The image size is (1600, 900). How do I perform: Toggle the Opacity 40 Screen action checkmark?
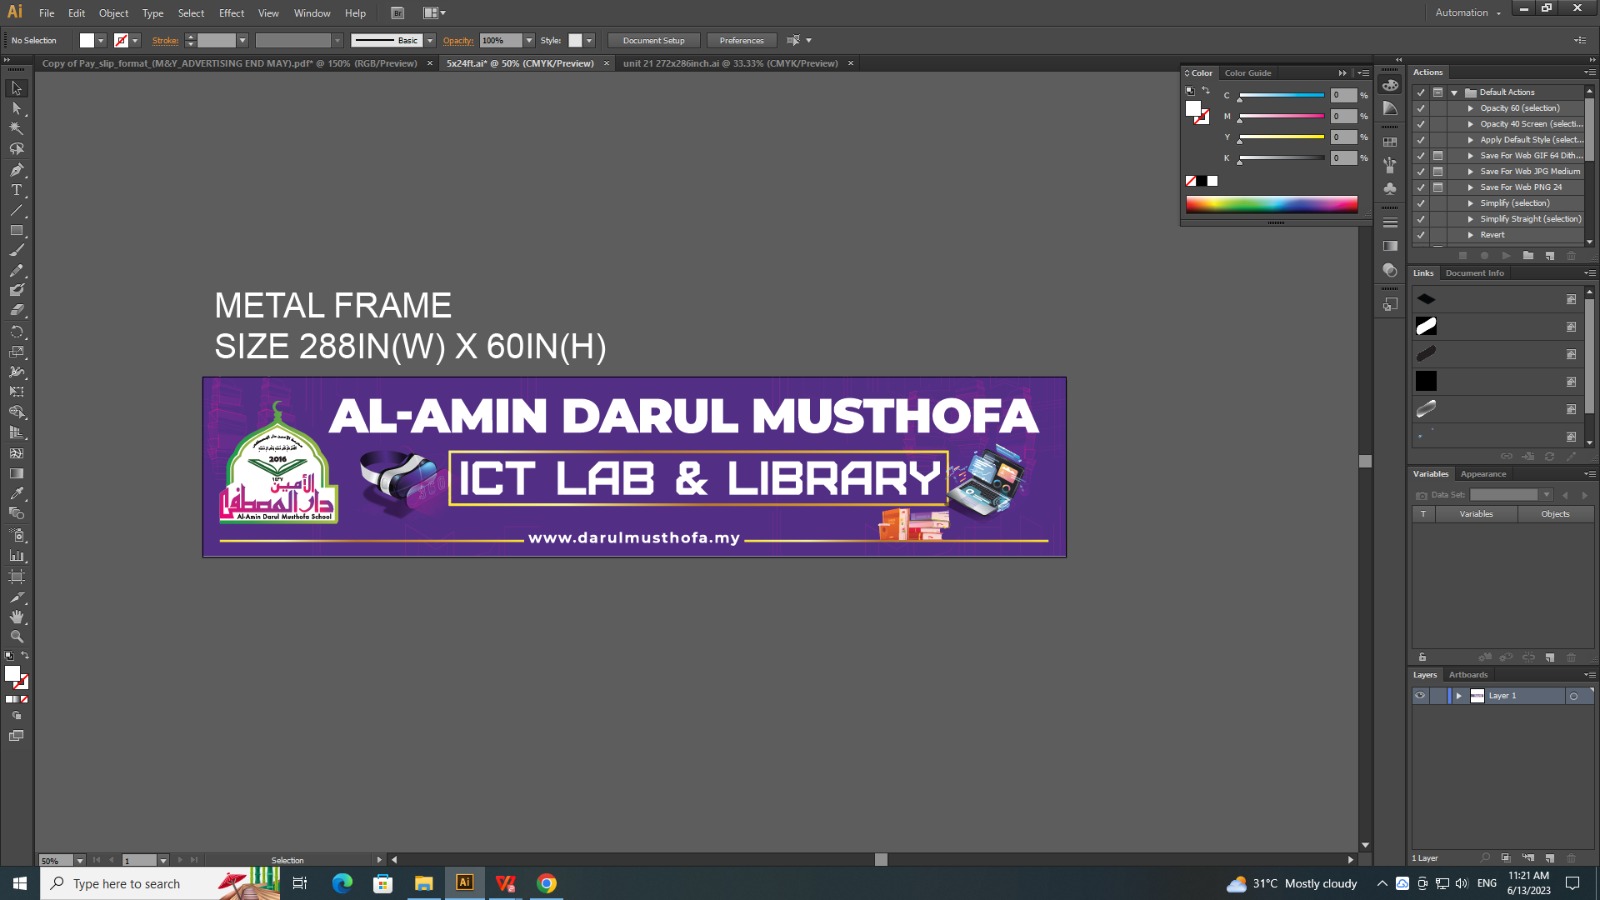coord(1421,124)
